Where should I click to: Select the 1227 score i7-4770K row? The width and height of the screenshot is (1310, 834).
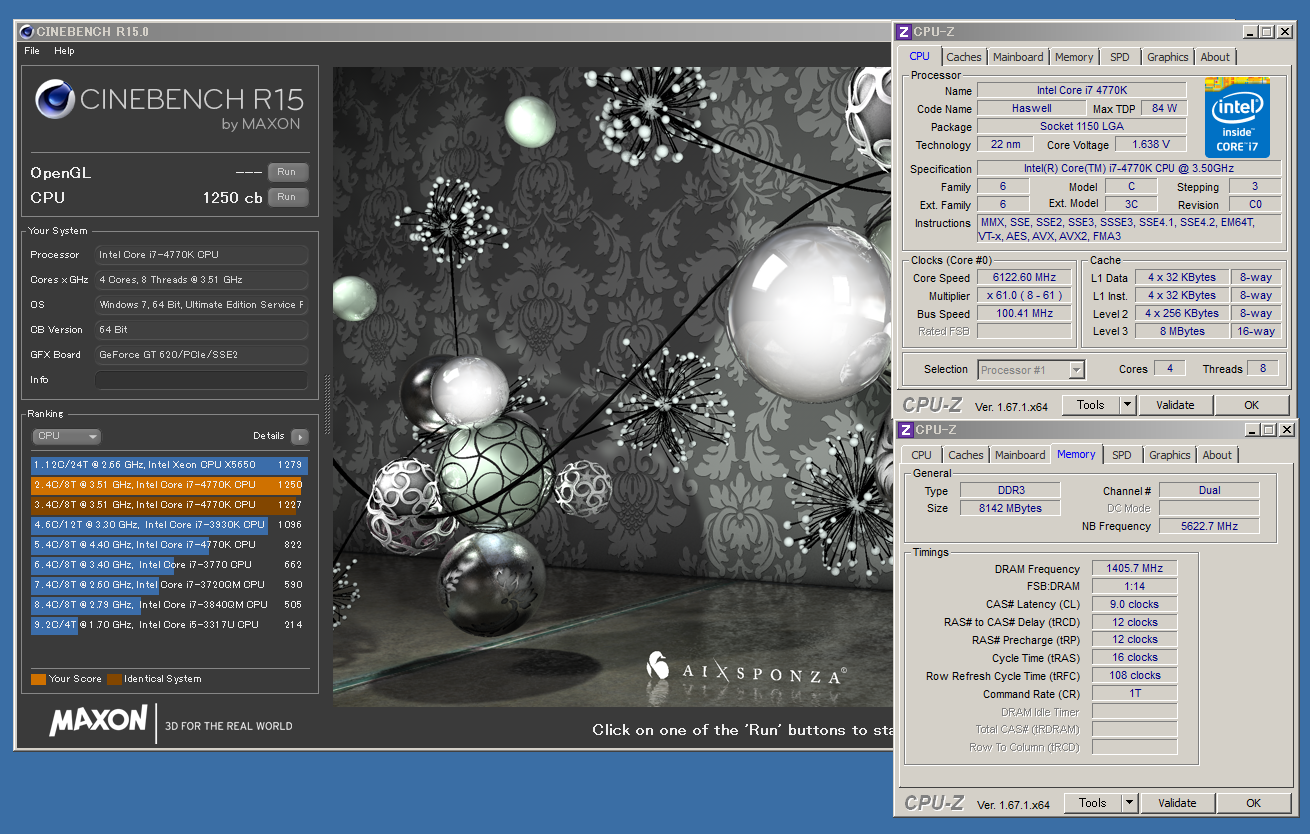pyautogui.click(x=169, y=505)
